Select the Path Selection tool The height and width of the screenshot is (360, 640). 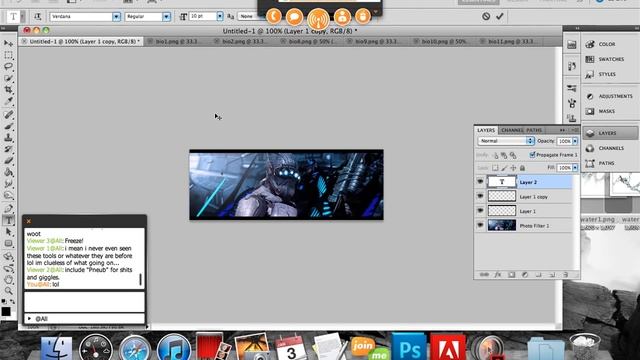(x=9, y=232)
